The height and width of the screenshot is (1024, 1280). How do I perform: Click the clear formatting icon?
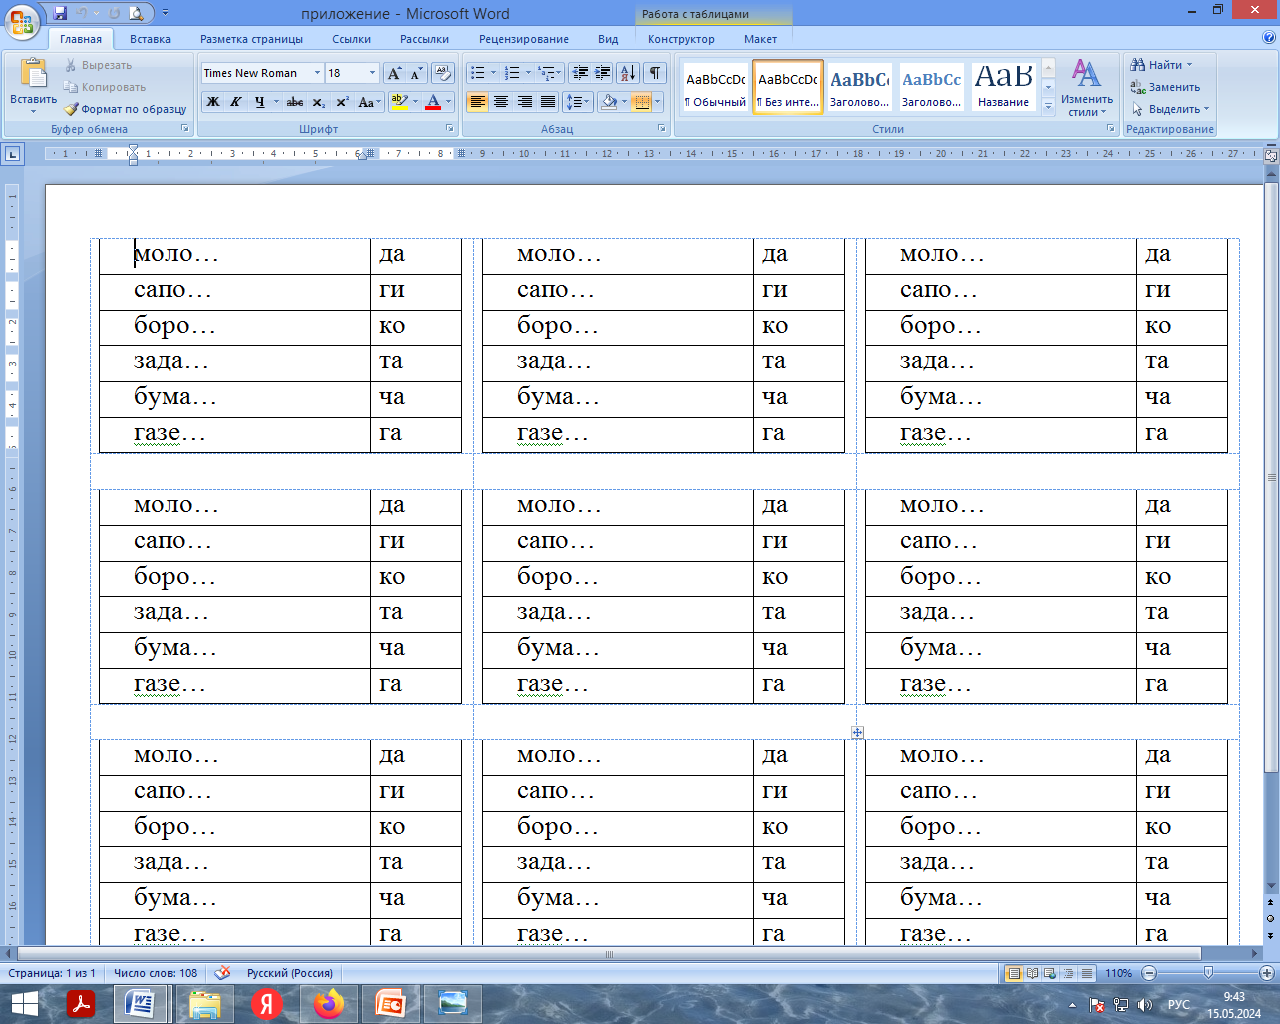click(x=443, y=73)
